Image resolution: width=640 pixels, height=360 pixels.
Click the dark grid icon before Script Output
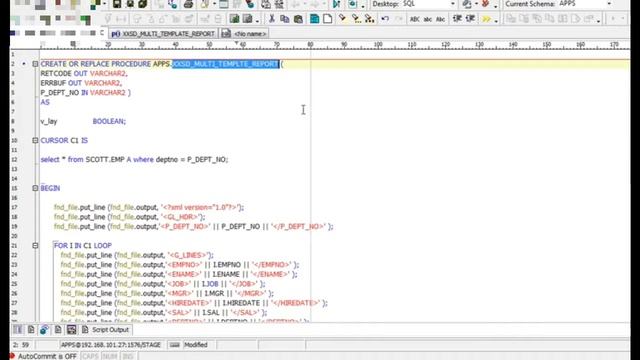71,329
